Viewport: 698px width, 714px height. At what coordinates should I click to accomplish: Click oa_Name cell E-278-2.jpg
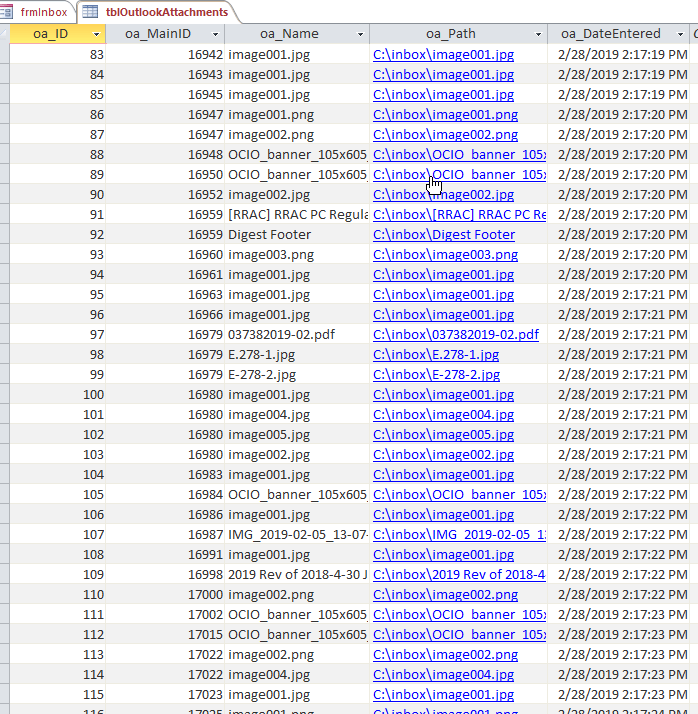(297, 375)
